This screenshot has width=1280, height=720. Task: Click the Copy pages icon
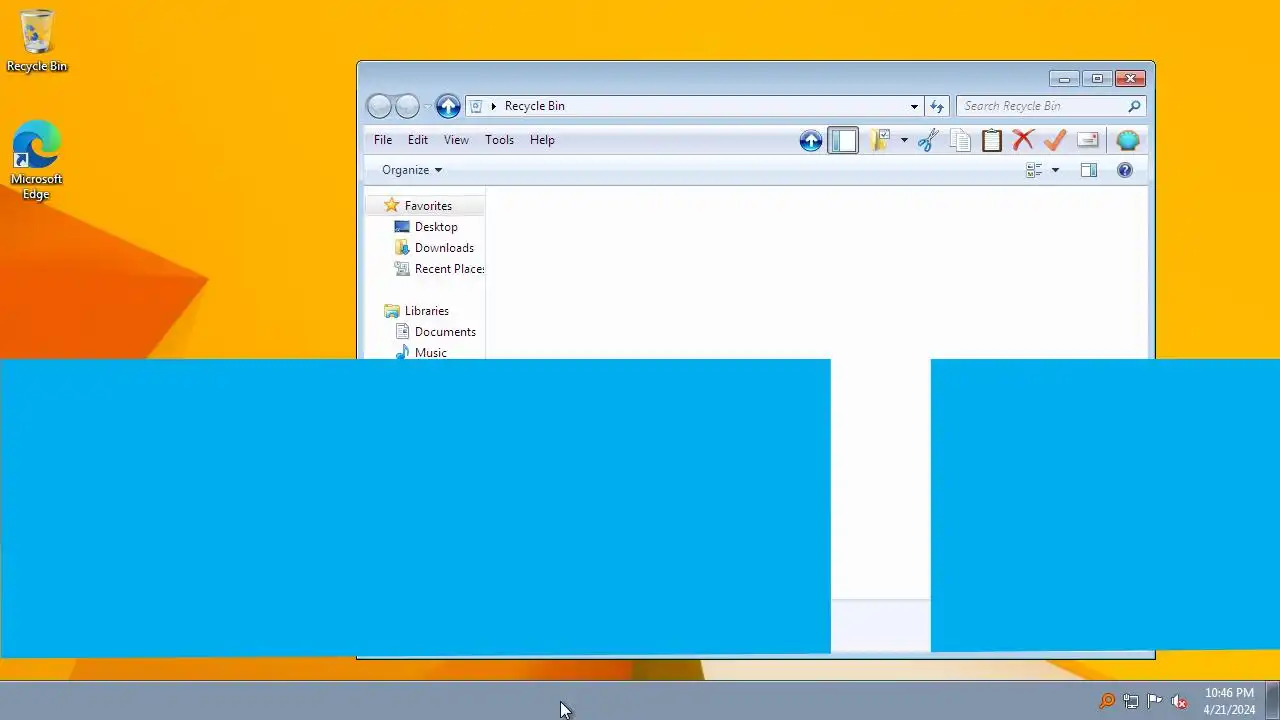tap(960, 141)
